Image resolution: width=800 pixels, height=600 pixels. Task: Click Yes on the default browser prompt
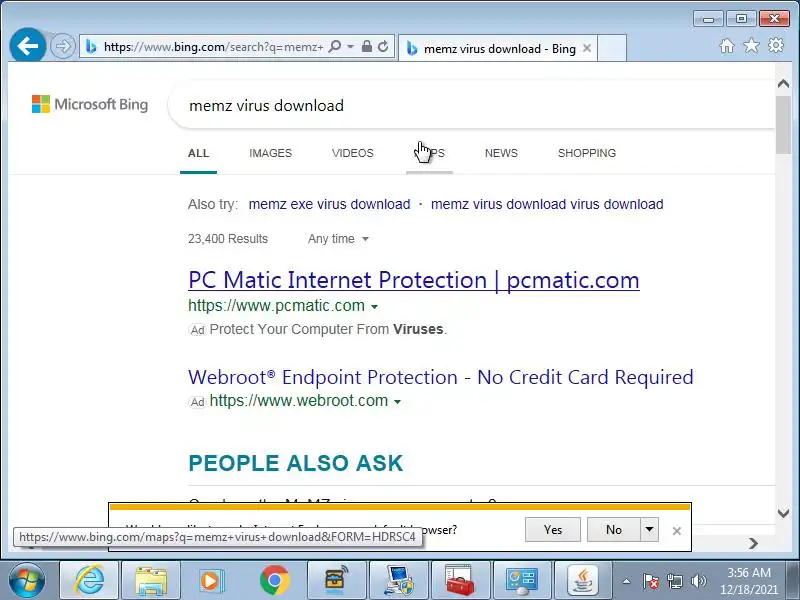tap(553, 530)
